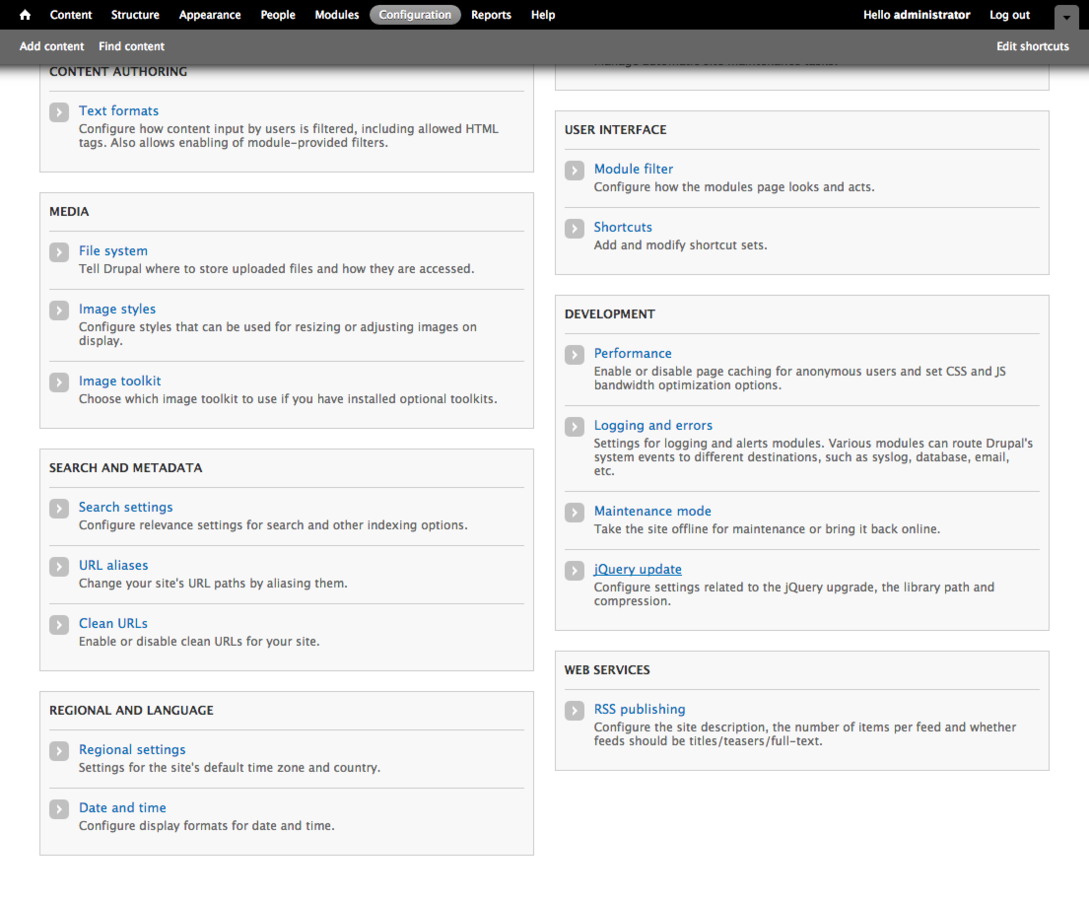Image resolution: width=1089 pixels, height=900 pixels.
Task: Click the arrow icon beside Image styles
Action: [x=59, y=310]
